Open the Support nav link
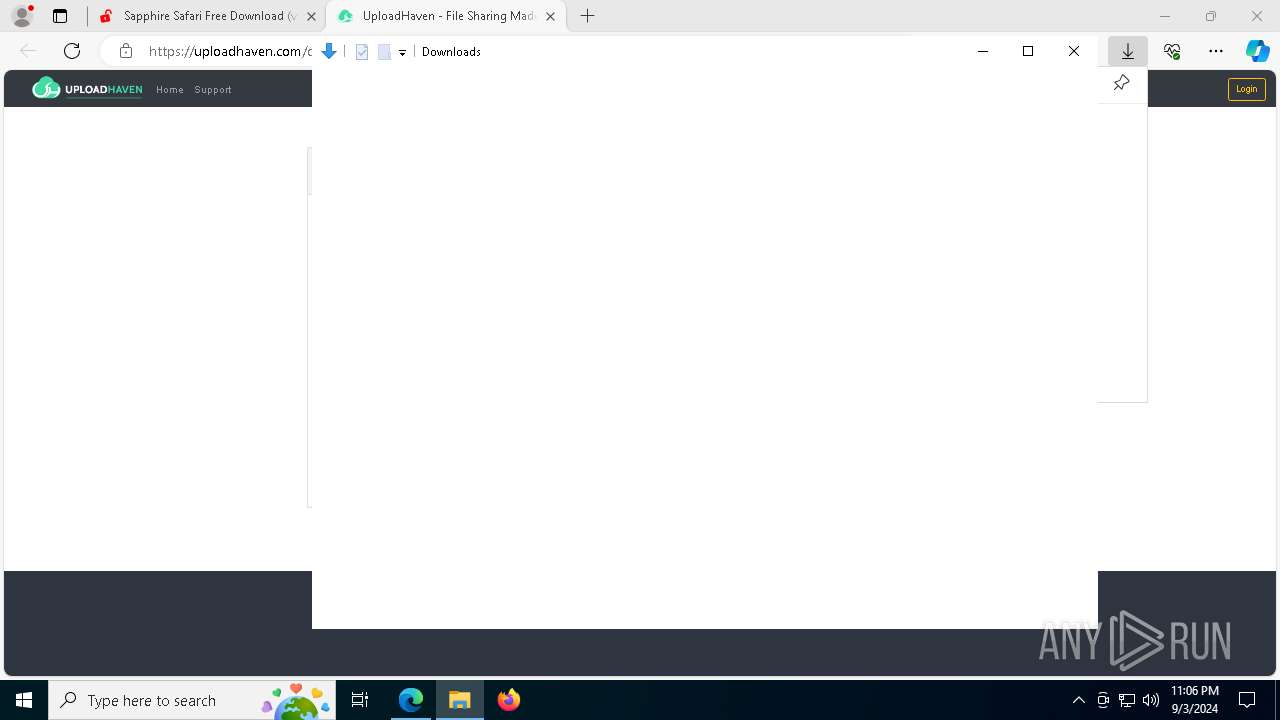The image size is (1280, 720). [213, 90]
